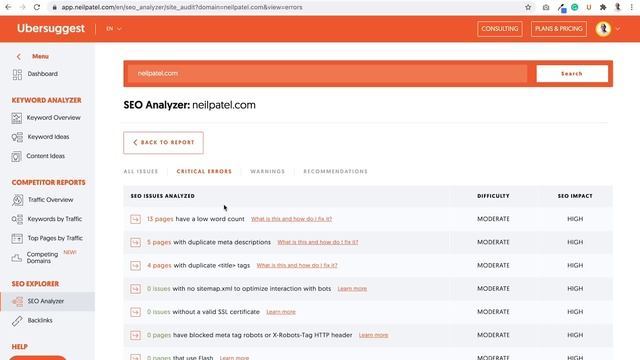The image size is (640, 360).
Task: Click the Competing Domains icon
Action: tap(16, 258)
